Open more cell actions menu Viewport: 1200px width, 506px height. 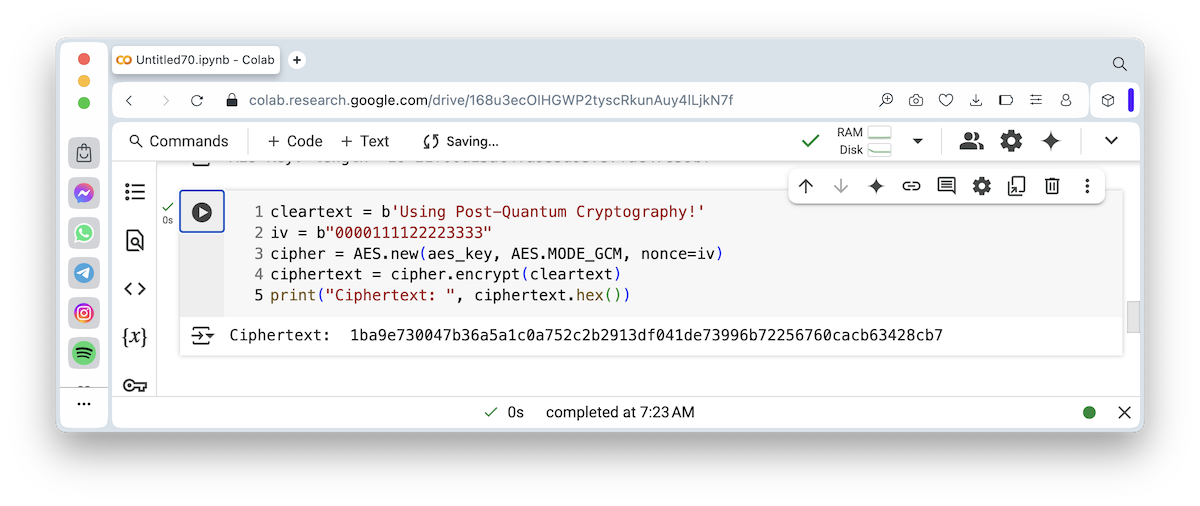(1087, 186)
